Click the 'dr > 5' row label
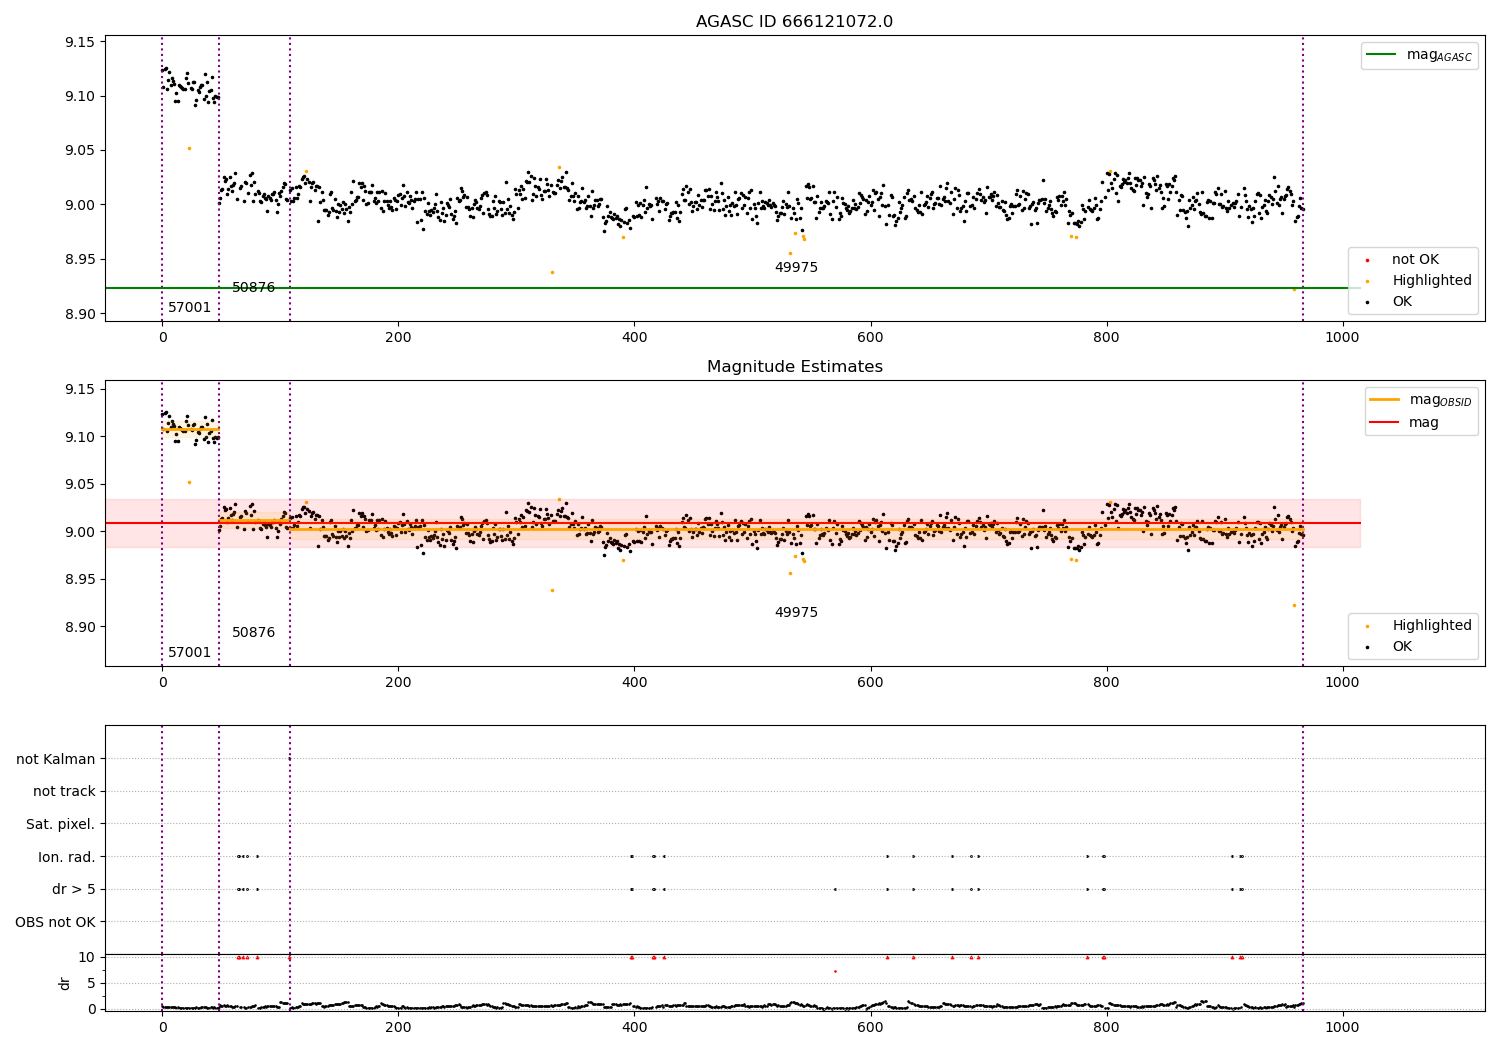Screen dimensions: 1500x1050 (74, 889)
